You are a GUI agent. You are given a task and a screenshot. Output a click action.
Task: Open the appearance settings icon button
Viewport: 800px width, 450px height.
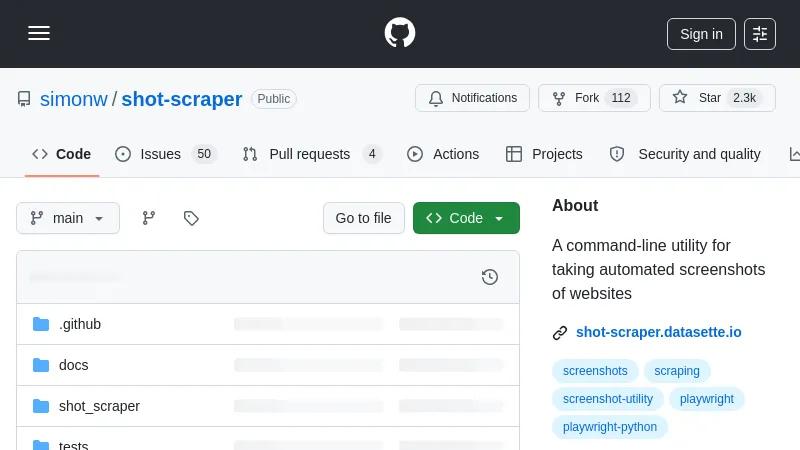pos(760,33)
